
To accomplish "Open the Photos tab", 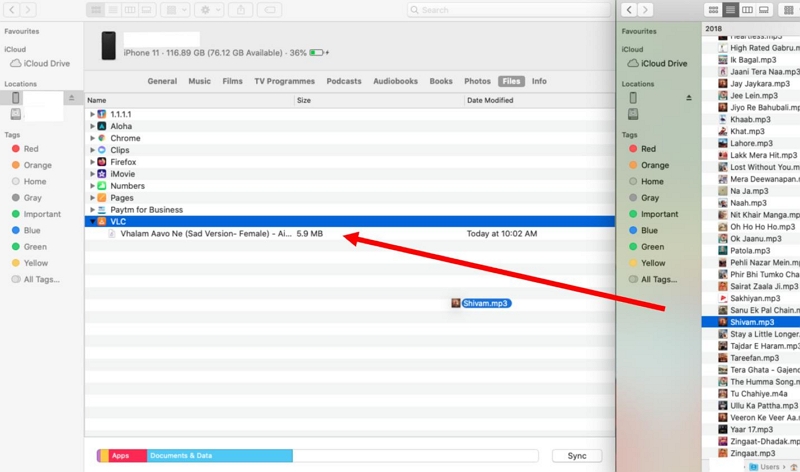I will click(478, 81).
